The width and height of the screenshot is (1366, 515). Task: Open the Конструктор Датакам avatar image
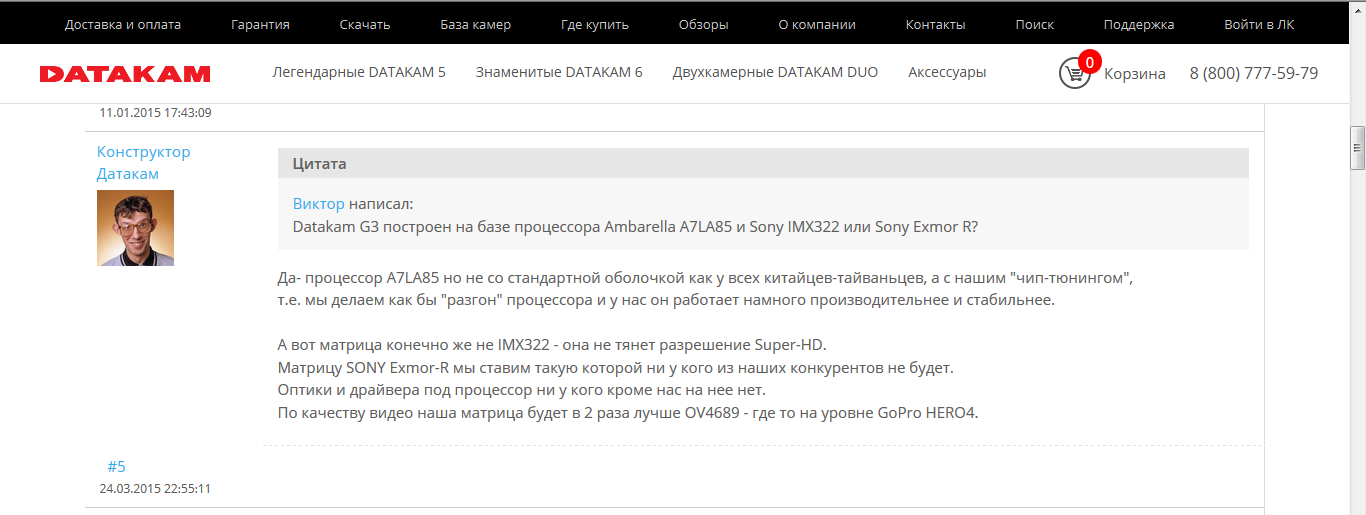click(135, 228)
